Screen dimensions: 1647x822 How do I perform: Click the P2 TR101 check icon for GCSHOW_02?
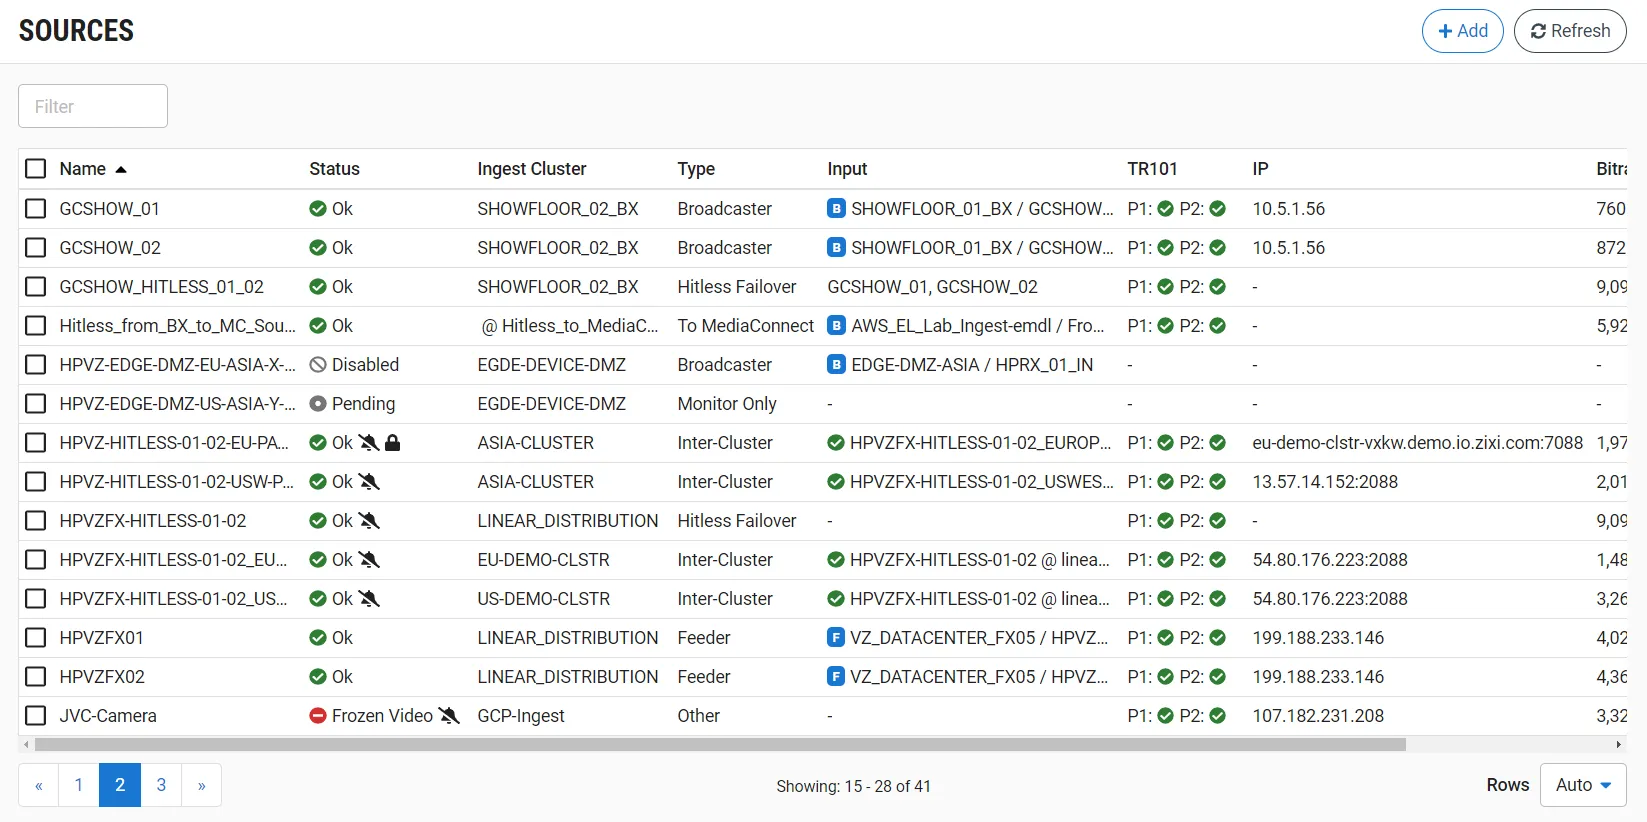pyautogui.click(x=1218, y=248)
